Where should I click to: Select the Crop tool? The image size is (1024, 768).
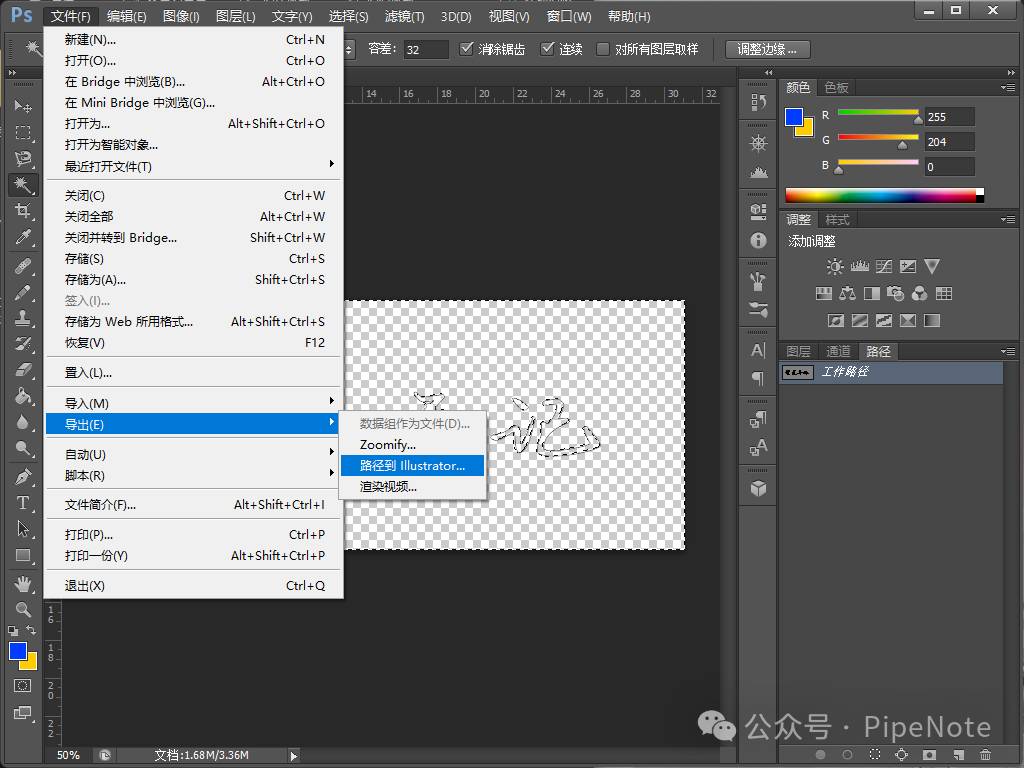coord(23,210)
